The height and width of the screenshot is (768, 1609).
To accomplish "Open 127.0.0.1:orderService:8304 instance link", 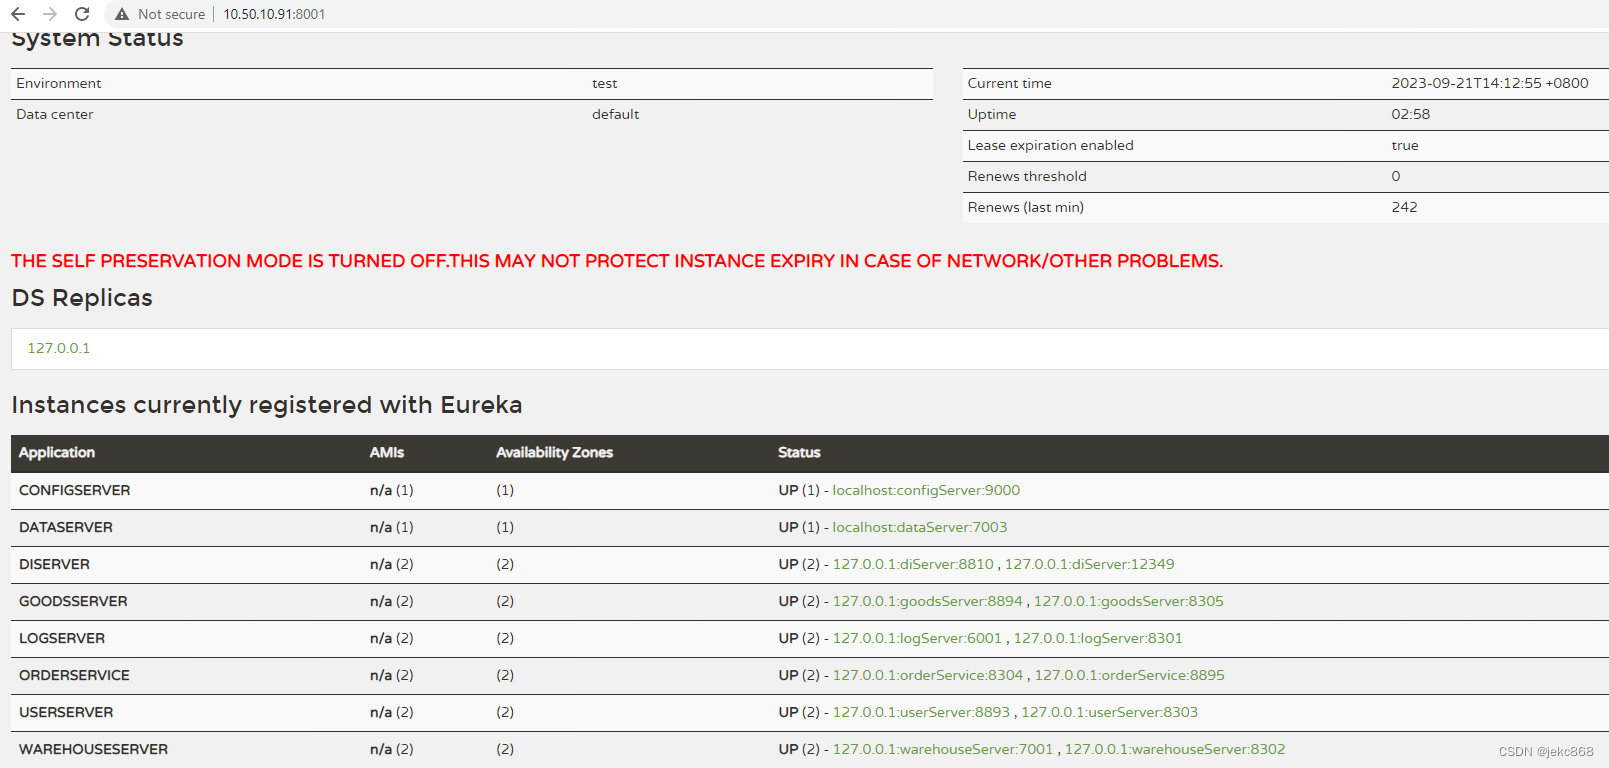I will pyautogui.click(x=928, y=675).
